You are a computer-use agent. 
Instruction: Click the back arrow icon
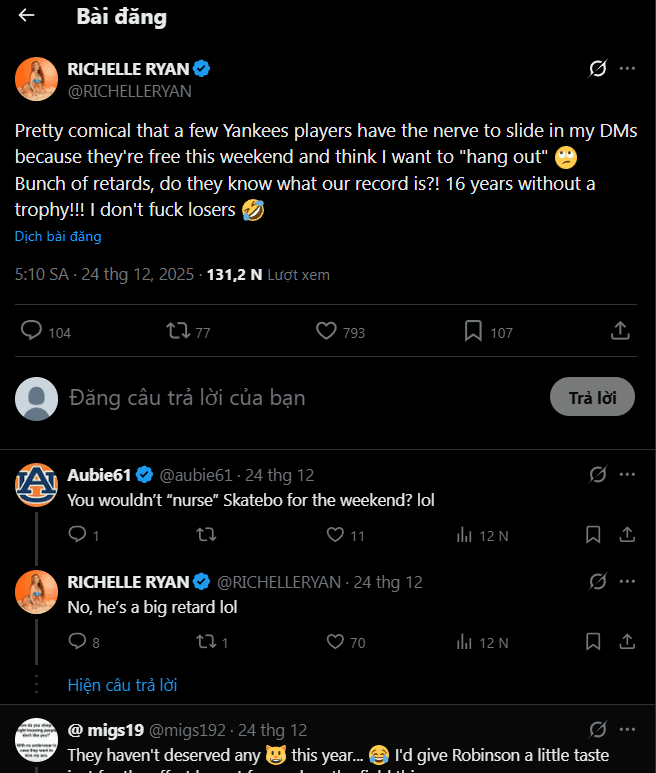(27, 16)
